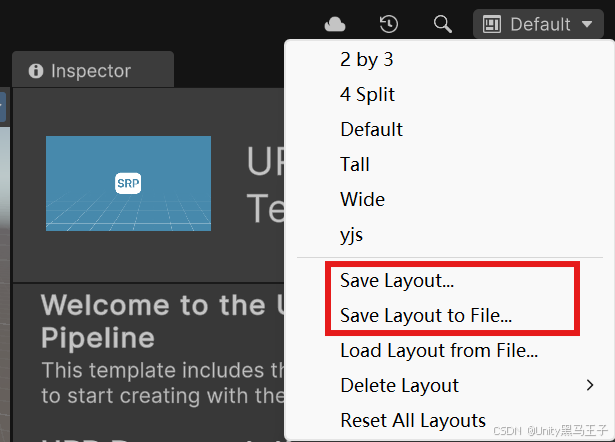Select the 4 Split layout

tap(449, 95)
